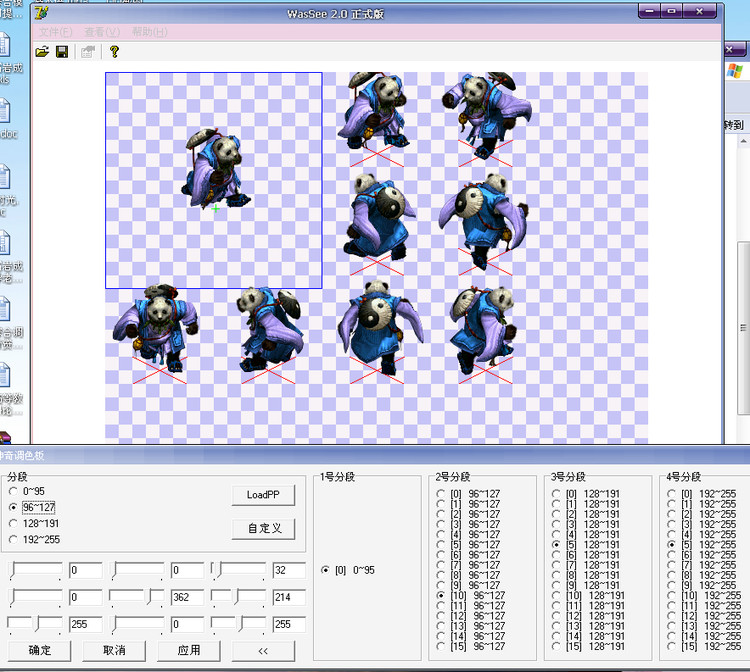Click the input field containing 214
Image resolution: width=750 pixels, height=672 pixels.
coord(288,597)
